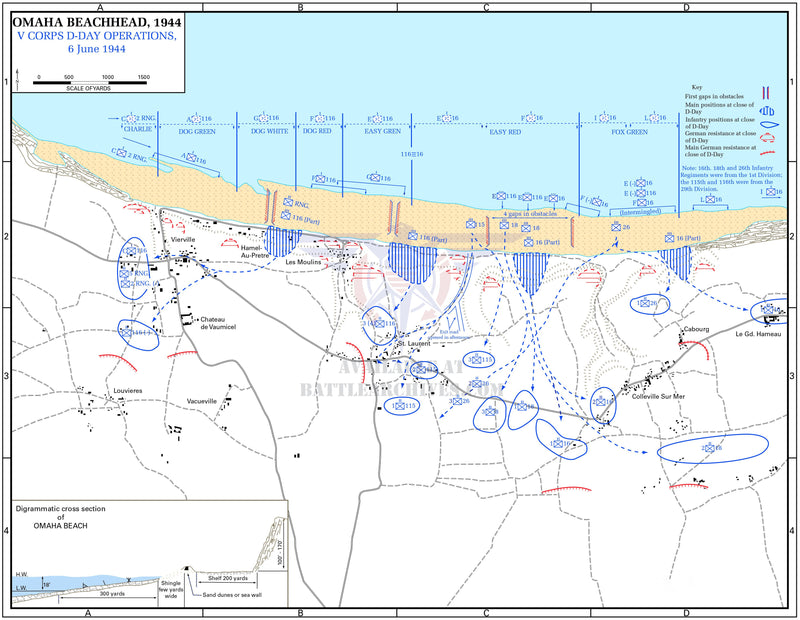This screenshot has width=800, height=620.
Task: Click the German resistance symbol in the Key
Action: click(x=767, y=138)
